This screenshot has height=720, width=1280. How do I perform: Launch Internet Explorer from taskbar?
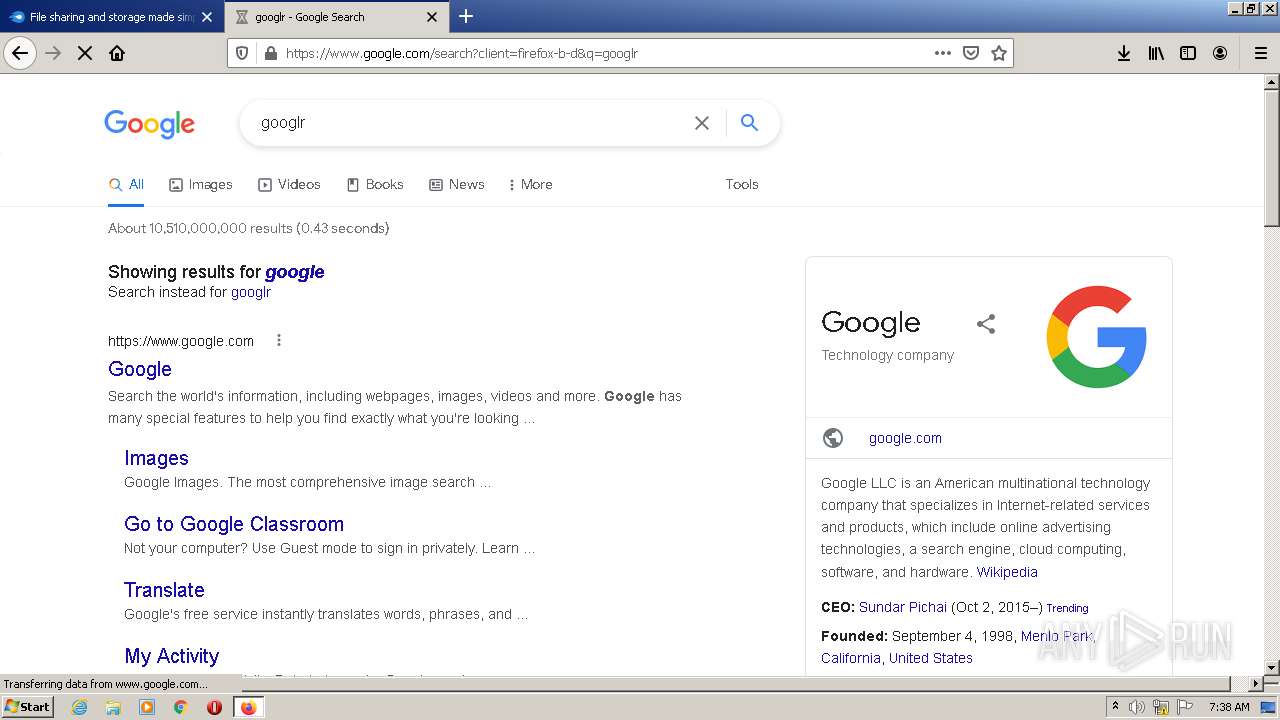pos(79,707)
